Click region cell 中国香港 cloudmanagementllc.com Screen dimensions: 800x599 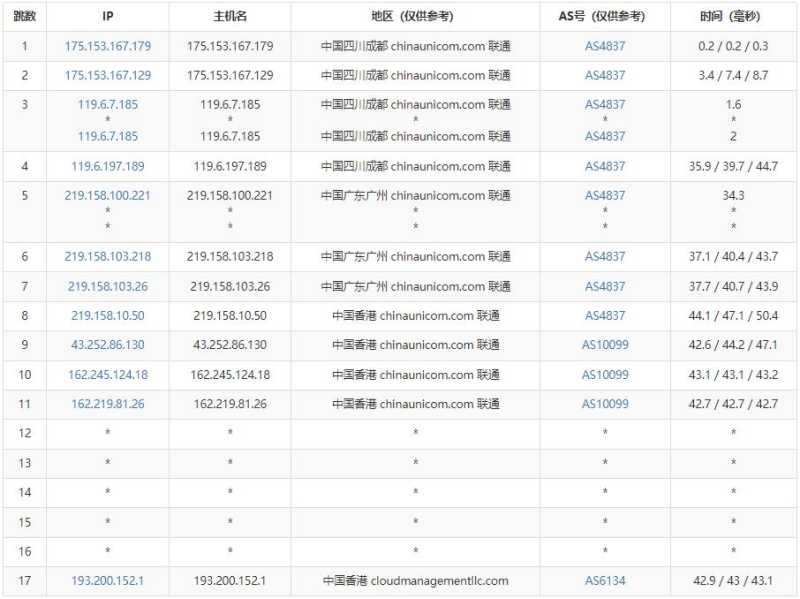416,581
